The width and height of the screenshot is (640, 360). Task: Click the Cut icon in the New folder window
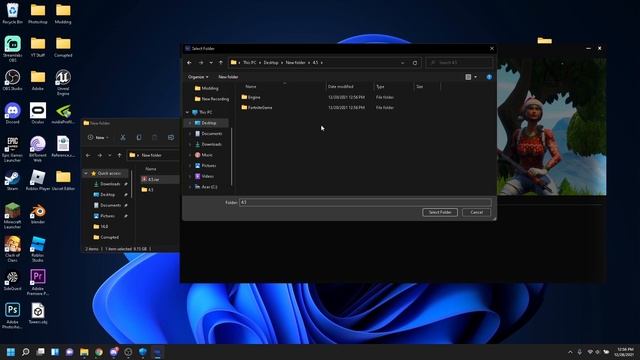(123, 138)
